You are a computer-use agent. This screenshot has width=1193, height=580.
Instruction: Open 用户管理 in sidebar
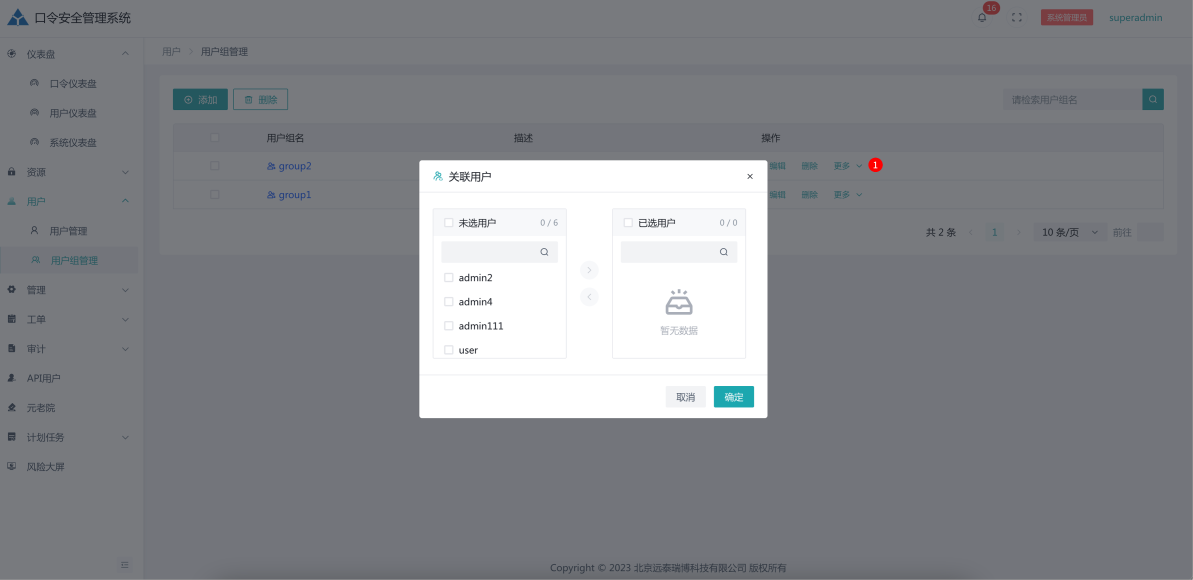click(x=68, y=231)
